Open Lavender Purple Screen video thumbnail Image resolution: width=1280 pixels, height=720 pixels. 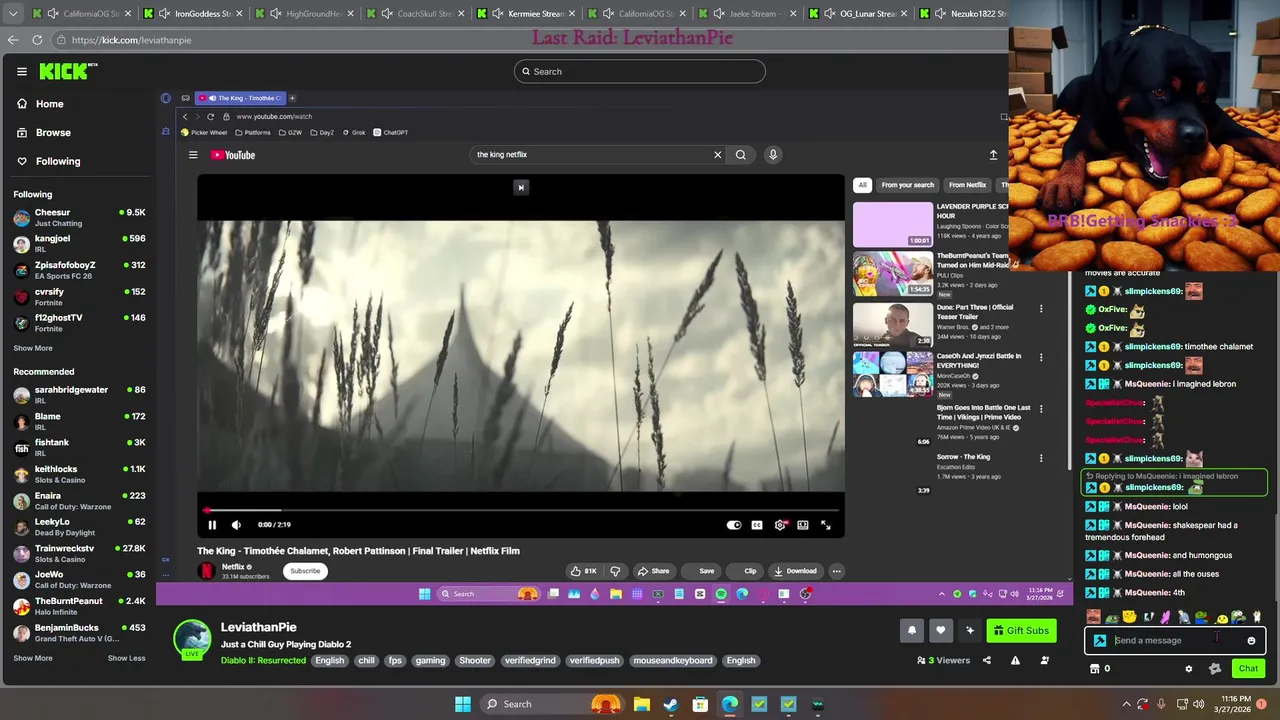(x=893, y=224)
